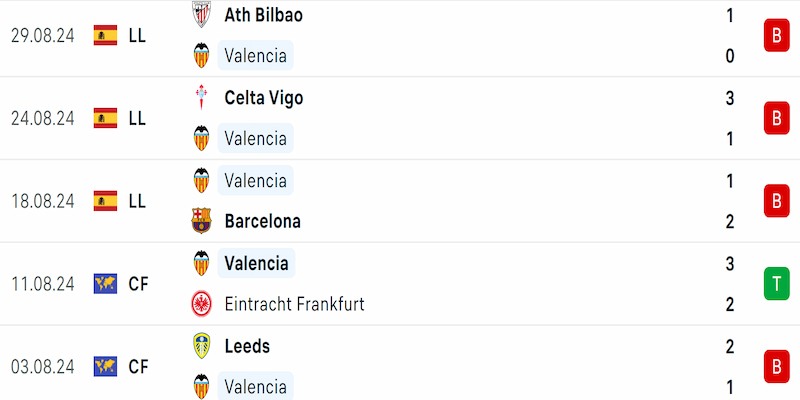Open the Leeds team link

[247, 346]
